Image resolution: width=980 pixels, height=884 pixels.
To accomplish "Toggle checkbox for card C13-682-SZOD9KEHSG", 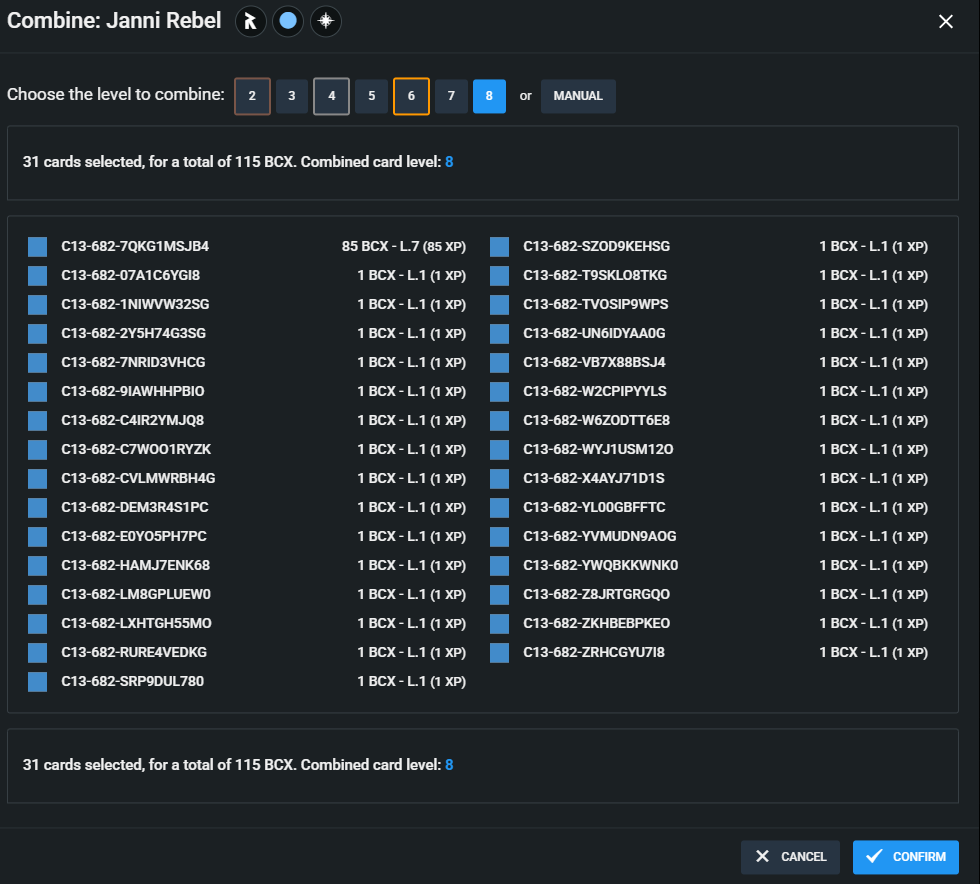I will point(500,247).
